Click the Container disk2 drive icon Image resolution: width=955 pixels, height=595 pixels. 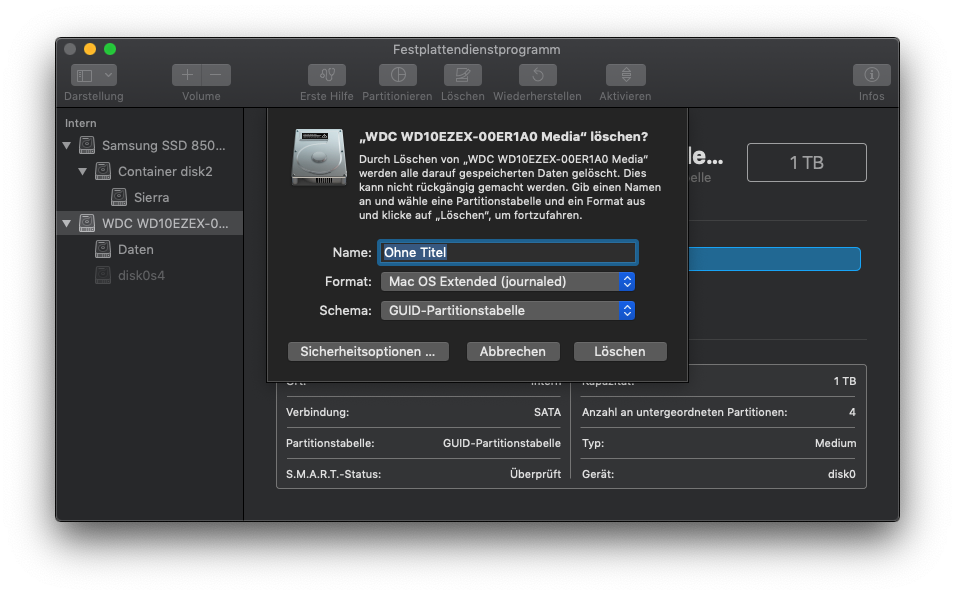click(x=103, y=171)
